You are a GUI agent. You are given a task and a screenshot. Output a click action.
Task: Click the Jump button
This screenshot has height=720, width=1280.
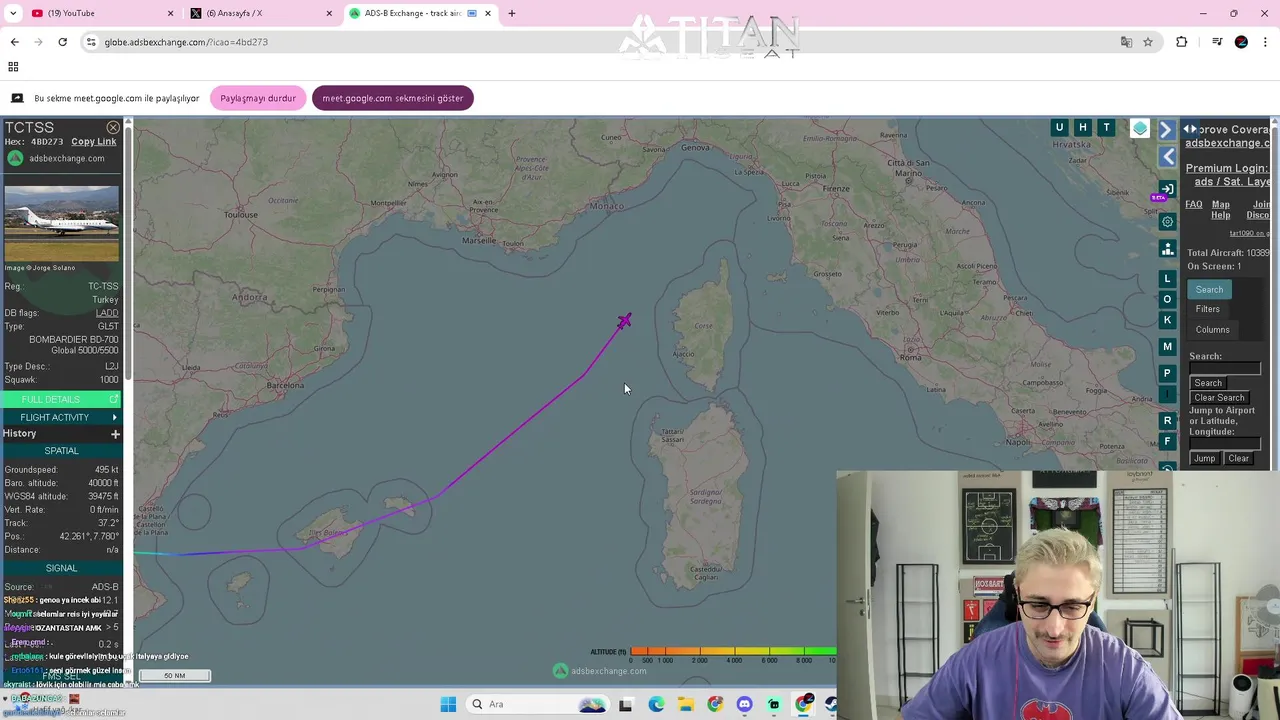1204,459
